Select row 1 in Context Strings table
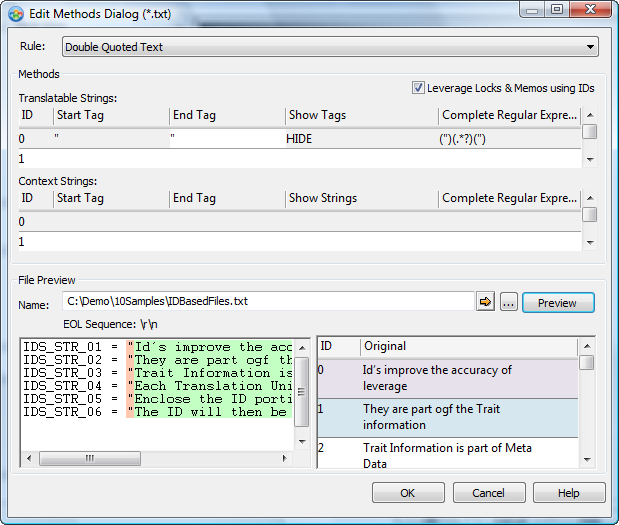 click(300, 242)
